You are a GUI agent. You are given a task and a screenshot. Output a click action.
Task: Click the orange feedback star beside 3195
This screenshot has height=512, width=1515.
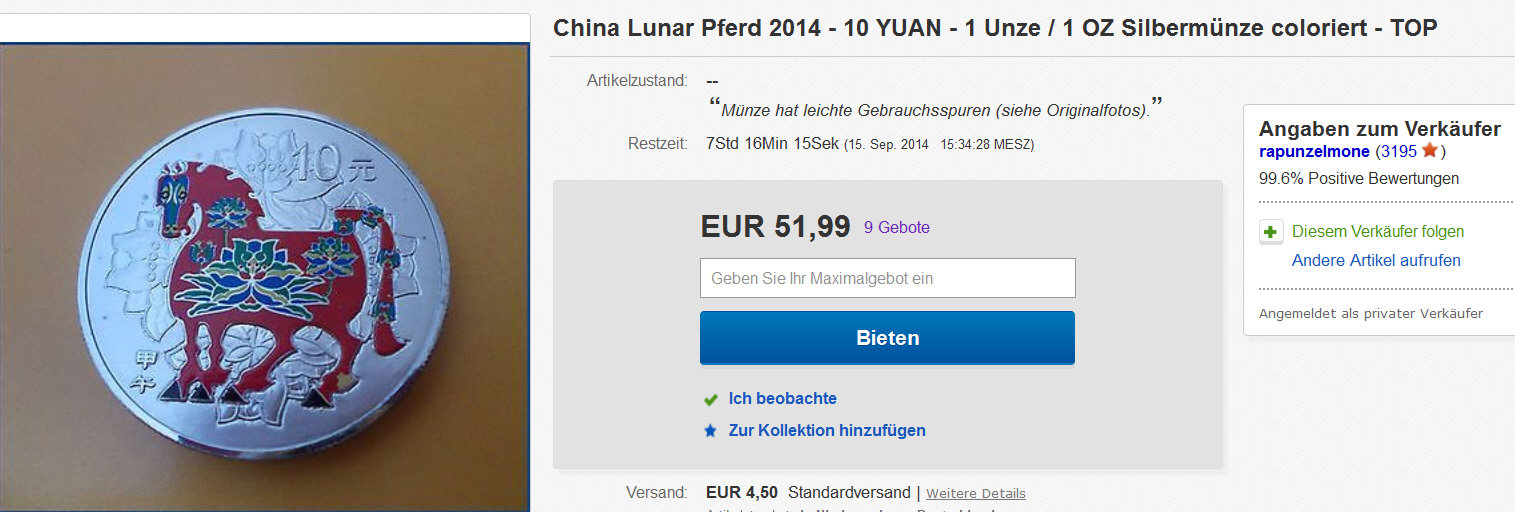click(x=1430, y=150)
